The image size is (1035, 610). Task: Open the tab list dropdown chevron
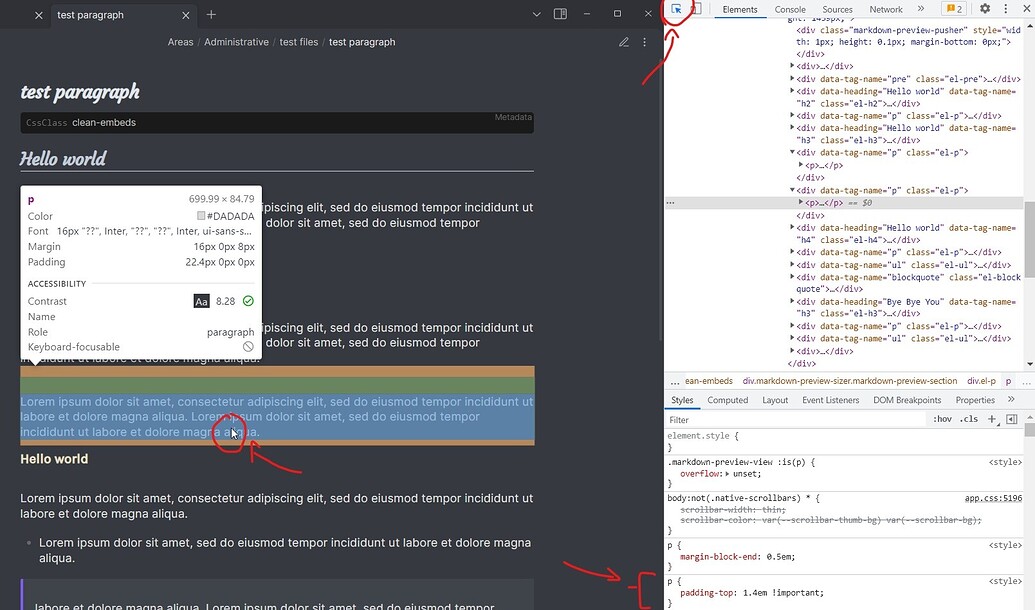pos(536,14)
